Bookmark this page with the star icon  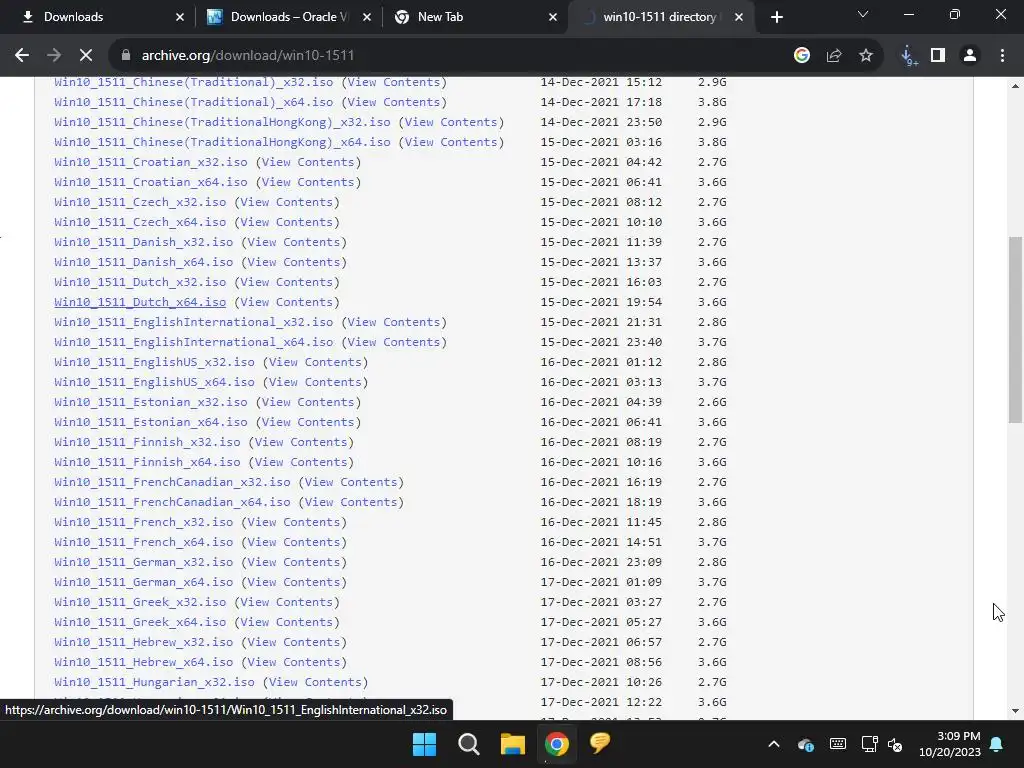[866, 56]
